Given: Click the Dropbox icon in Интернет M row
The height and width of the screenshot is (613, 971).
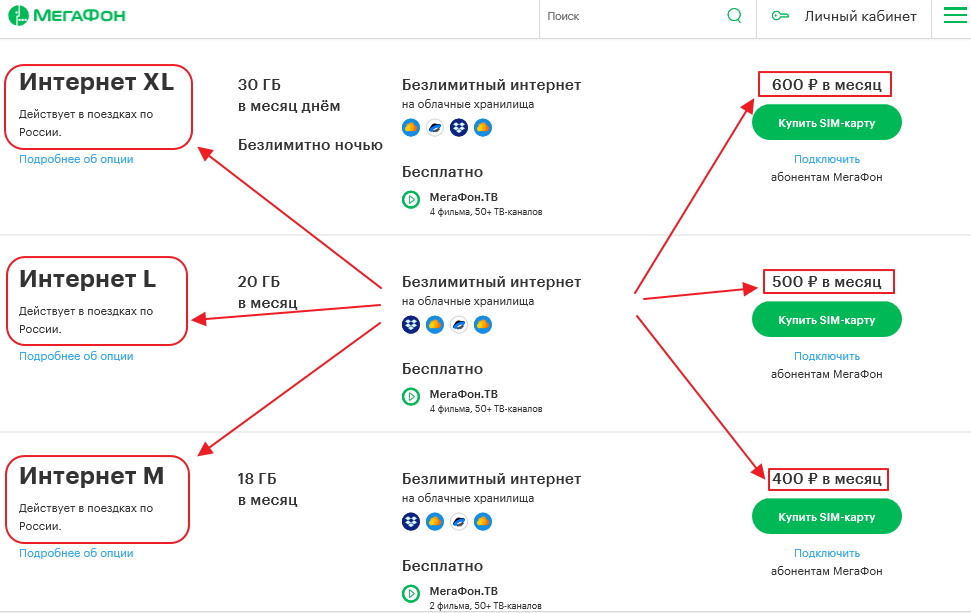Looking at the screenshot, I should tap(411, 521).
